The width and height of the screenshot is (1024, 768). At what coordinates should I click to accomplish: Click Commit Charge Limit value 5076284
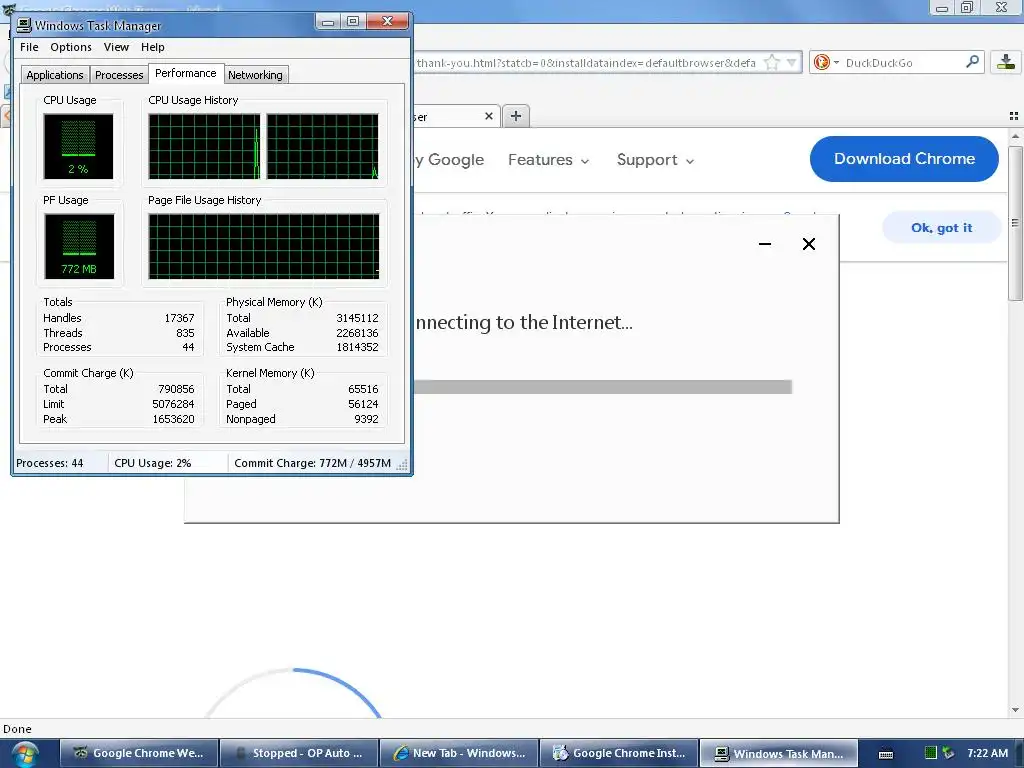click(173, 404)
